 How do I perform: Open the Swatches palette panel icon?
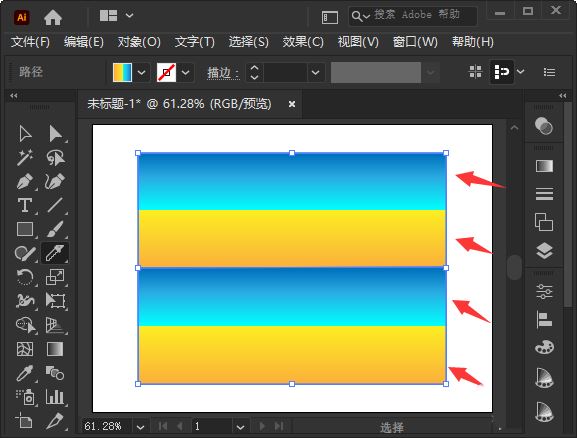click(x=544, y=347)
